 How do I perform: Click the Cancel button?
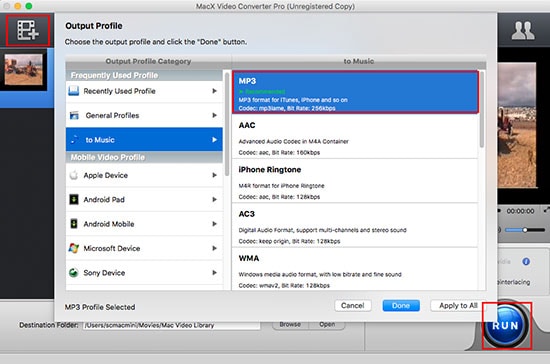353,305
